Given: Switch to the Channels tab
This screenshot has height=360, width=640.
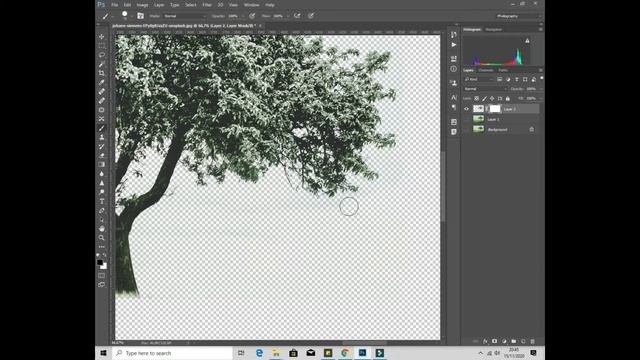Looking at the screenshot, I should (486, 70).
